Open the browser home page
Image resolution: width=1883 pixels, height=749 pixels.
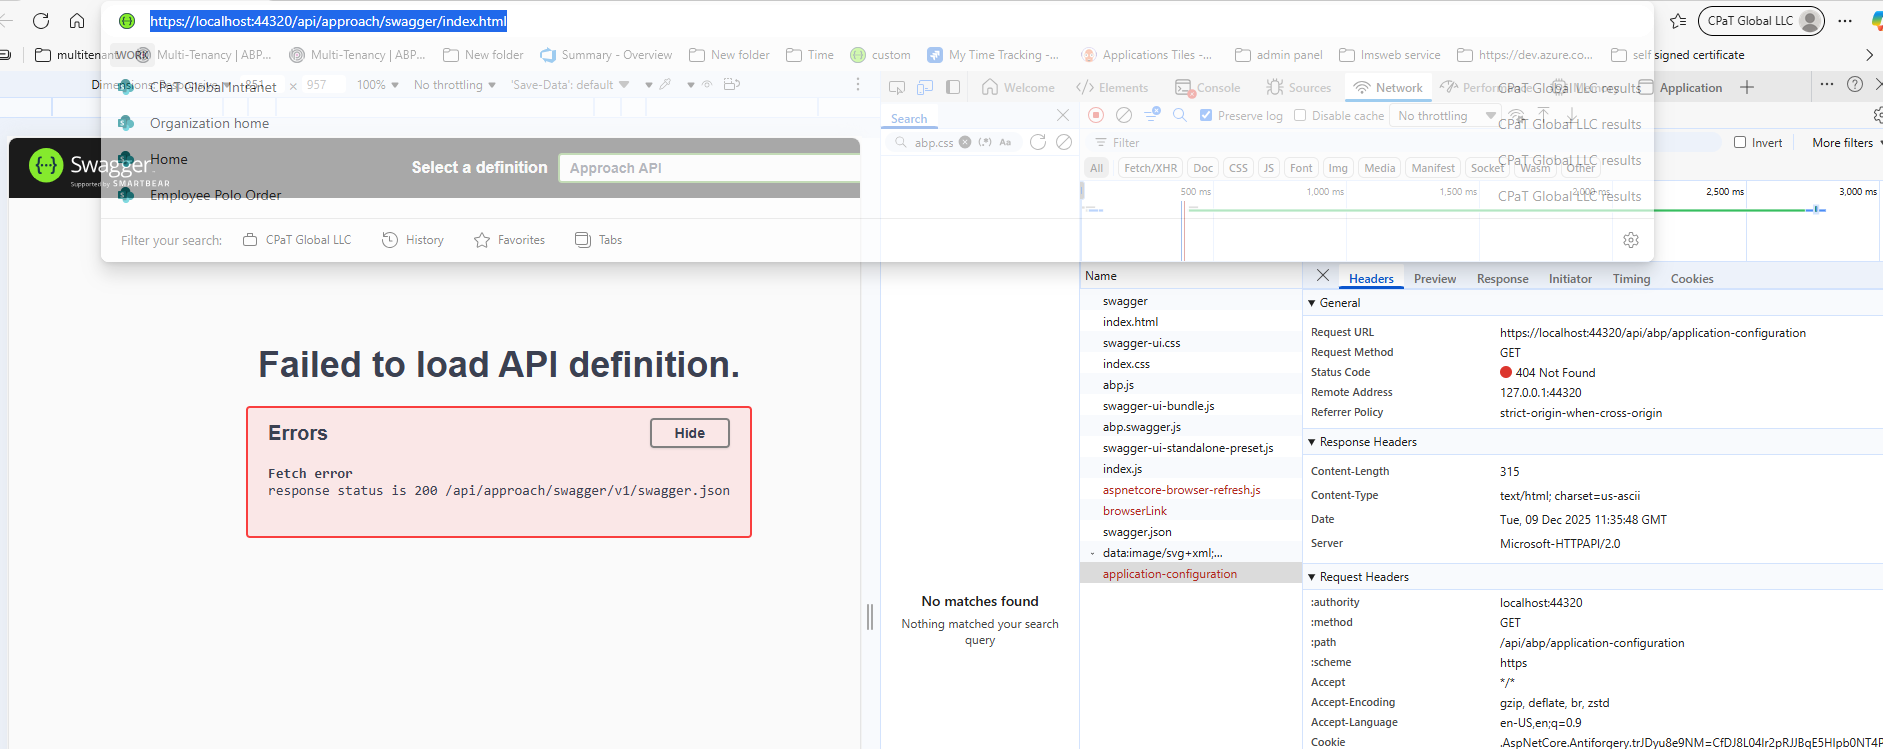(x=77, y=21)
